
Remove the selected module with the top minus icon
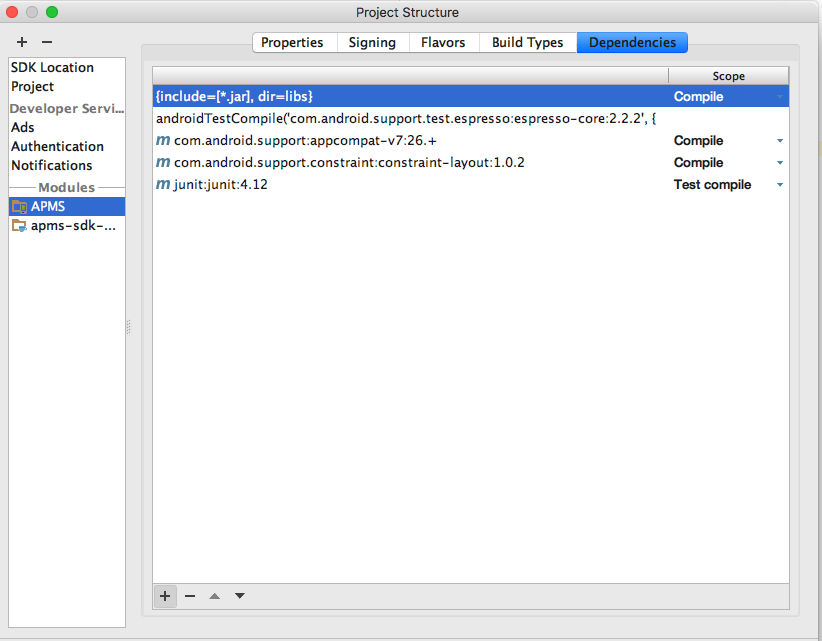pos(47,42)
